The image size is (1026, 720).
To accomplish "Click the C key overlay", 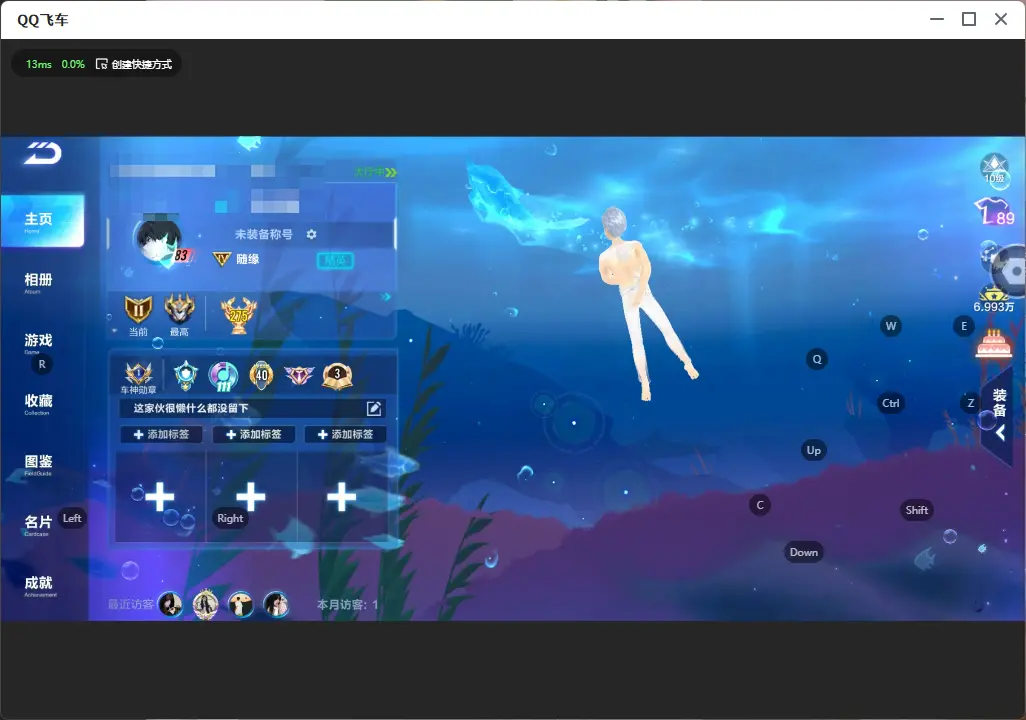I will [760, 505].
